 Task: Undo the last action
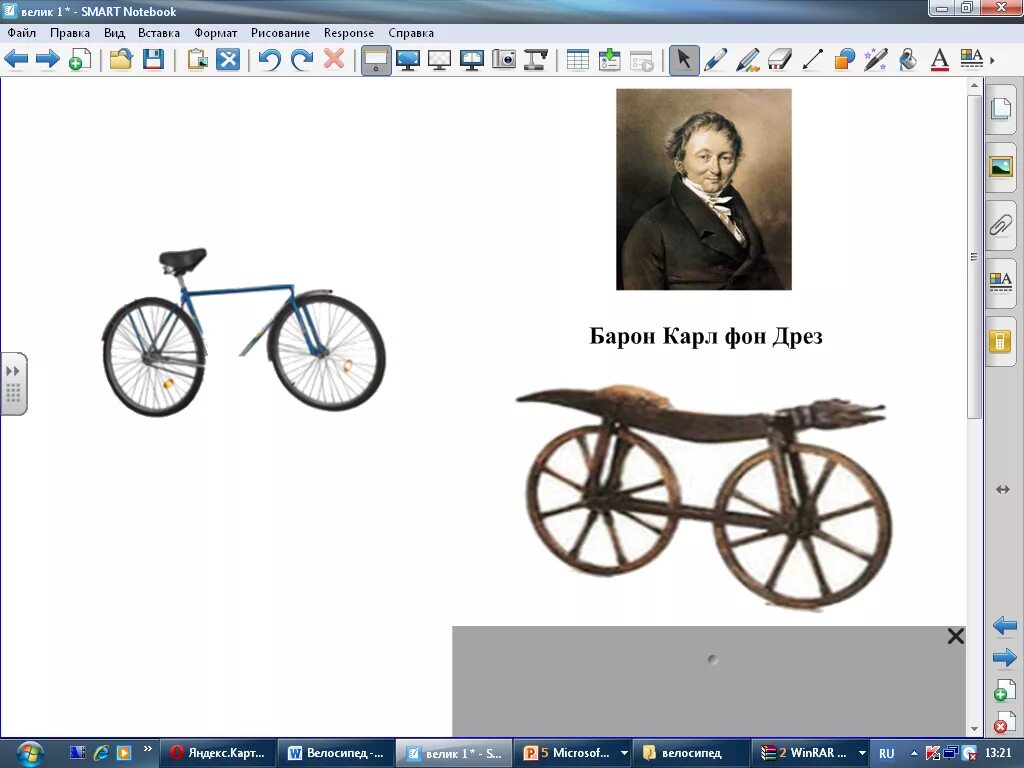(269, 59)
